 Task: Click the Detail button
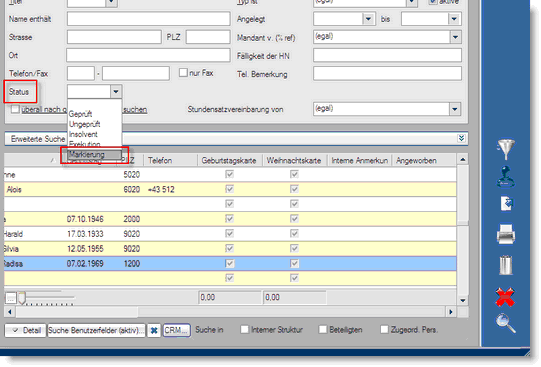pyautogui.click(x=25, y=330)
